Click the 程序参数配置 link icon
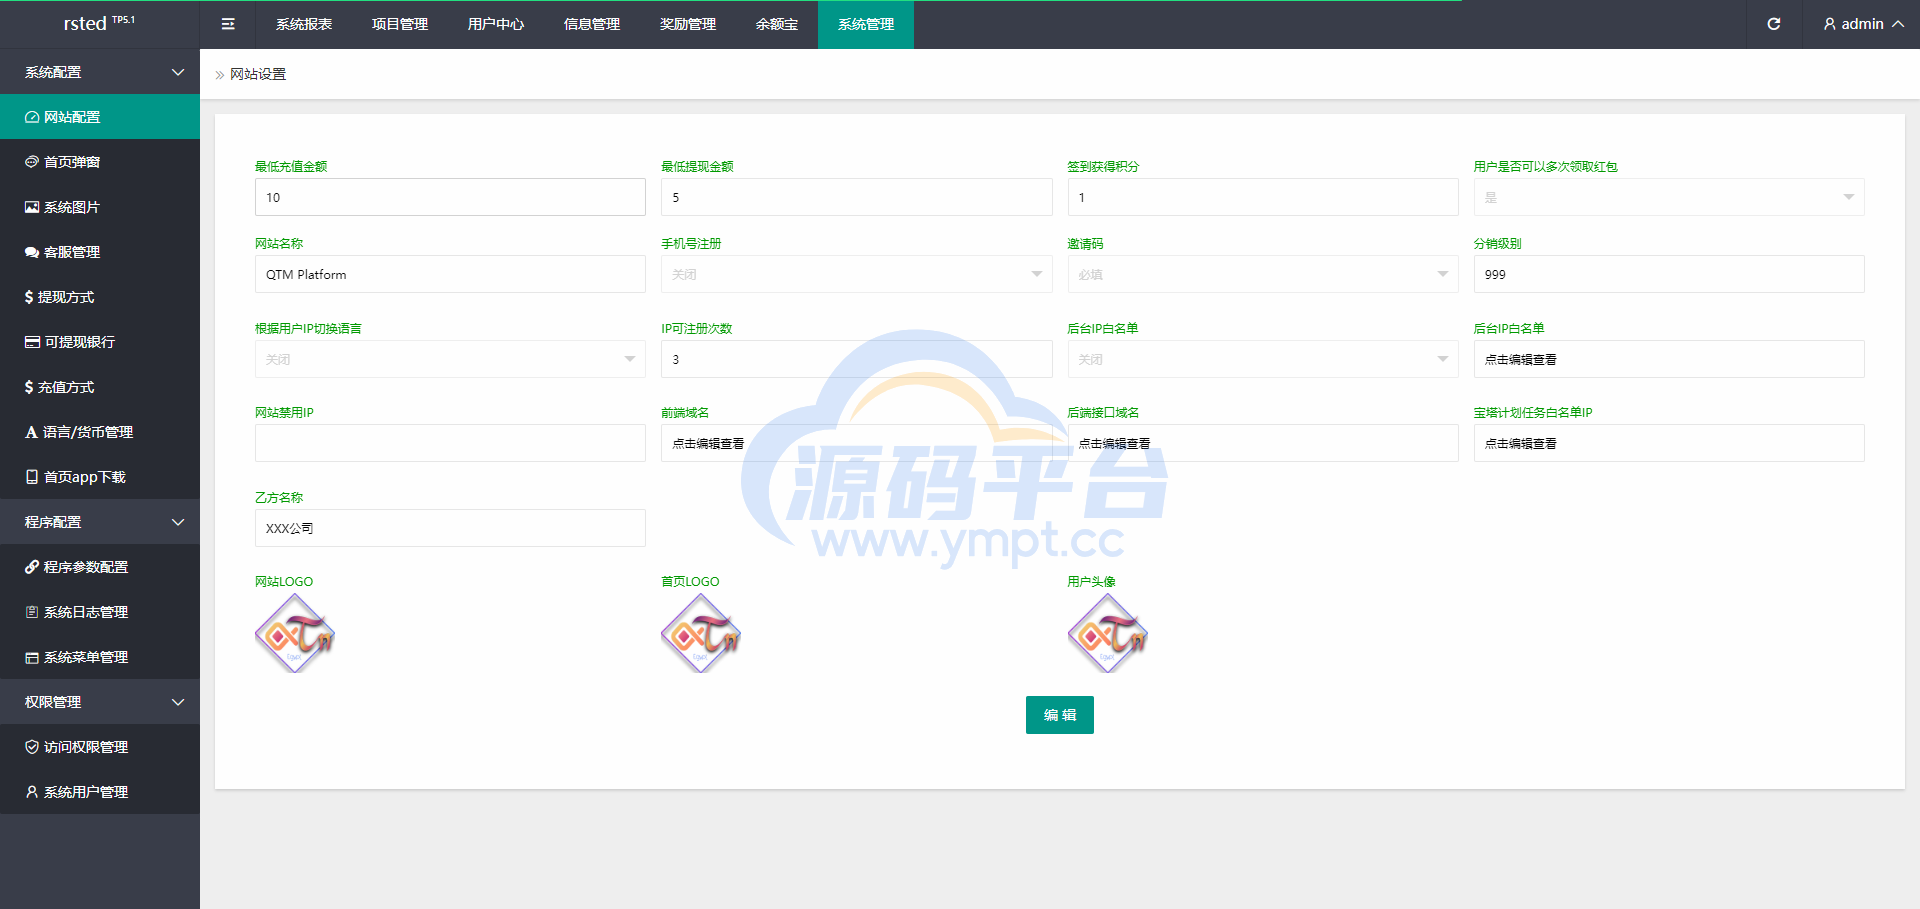This screenshot has height=909, width=1920. tap(32, 567)
